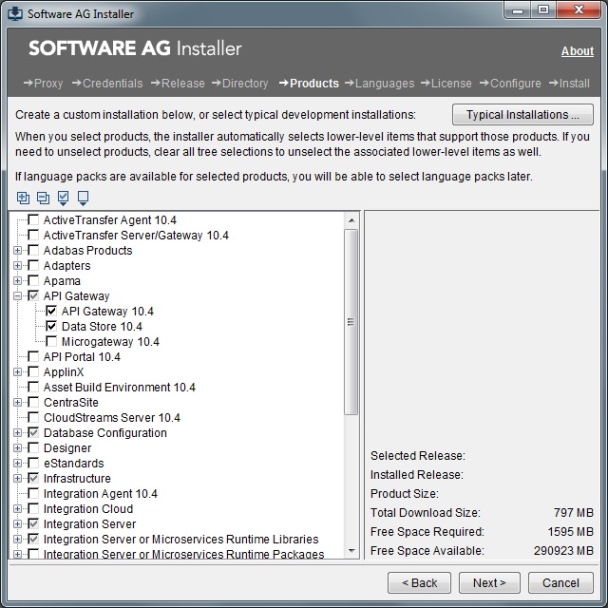Collapse the API Gateway parent node
The image size is (608, 608).
17,296
